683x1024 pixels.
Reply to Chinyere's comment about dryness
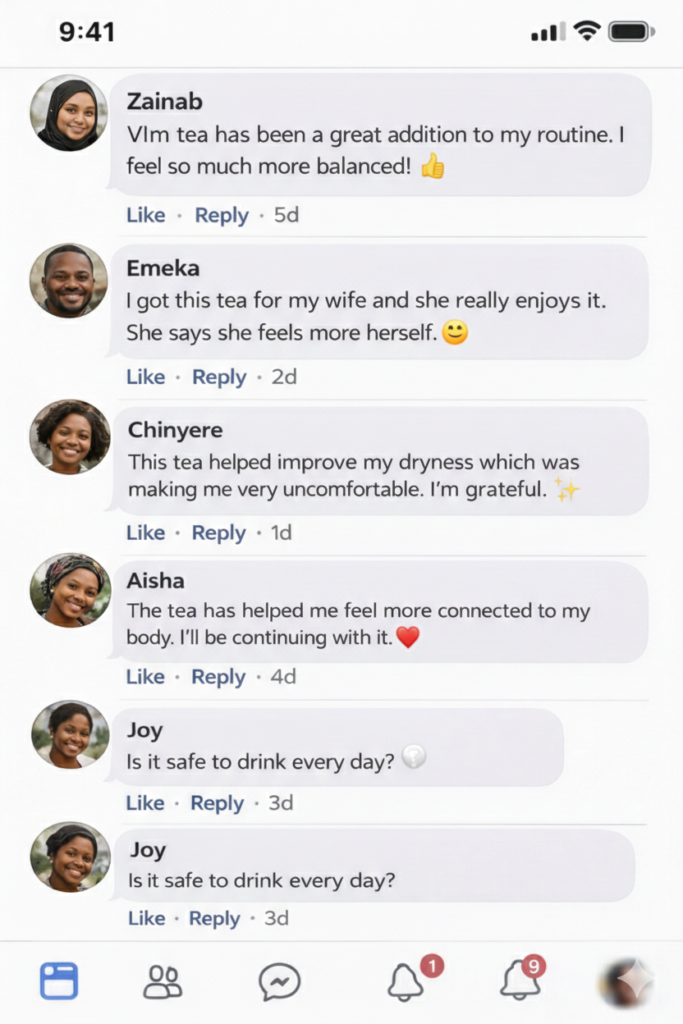click(218, 534)
